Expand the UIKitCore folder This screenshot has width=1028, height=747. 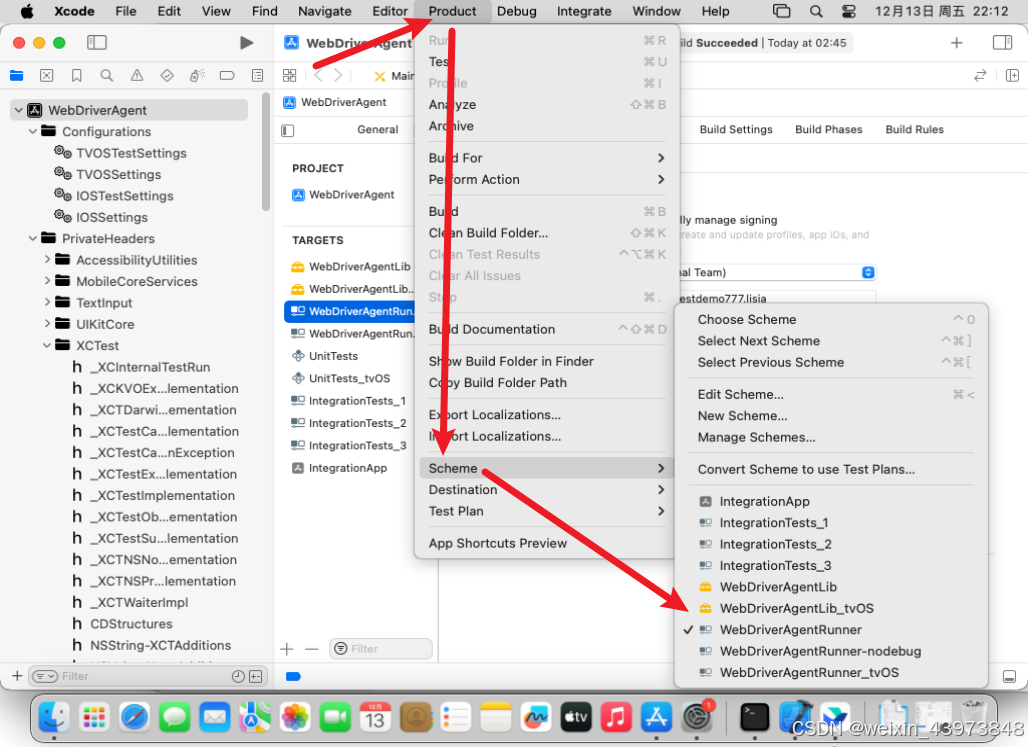click(x=47, y=324)
